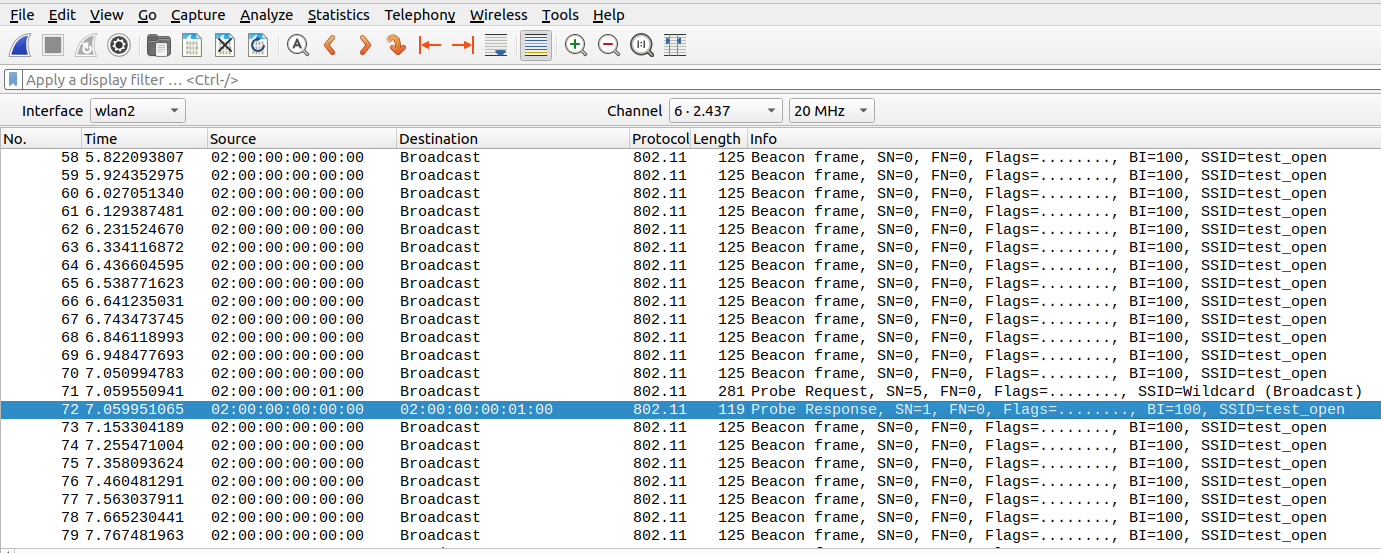Sort packets by the Source column header
The image size is (1381, 553).
point(301,139)
